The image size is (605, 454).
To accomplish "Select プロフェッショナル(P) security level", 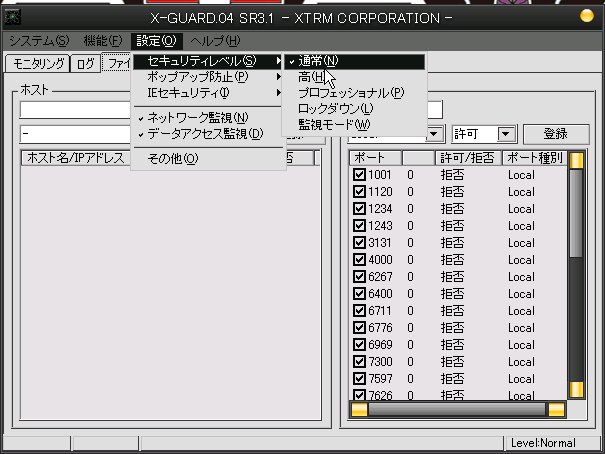I will 355,93.
